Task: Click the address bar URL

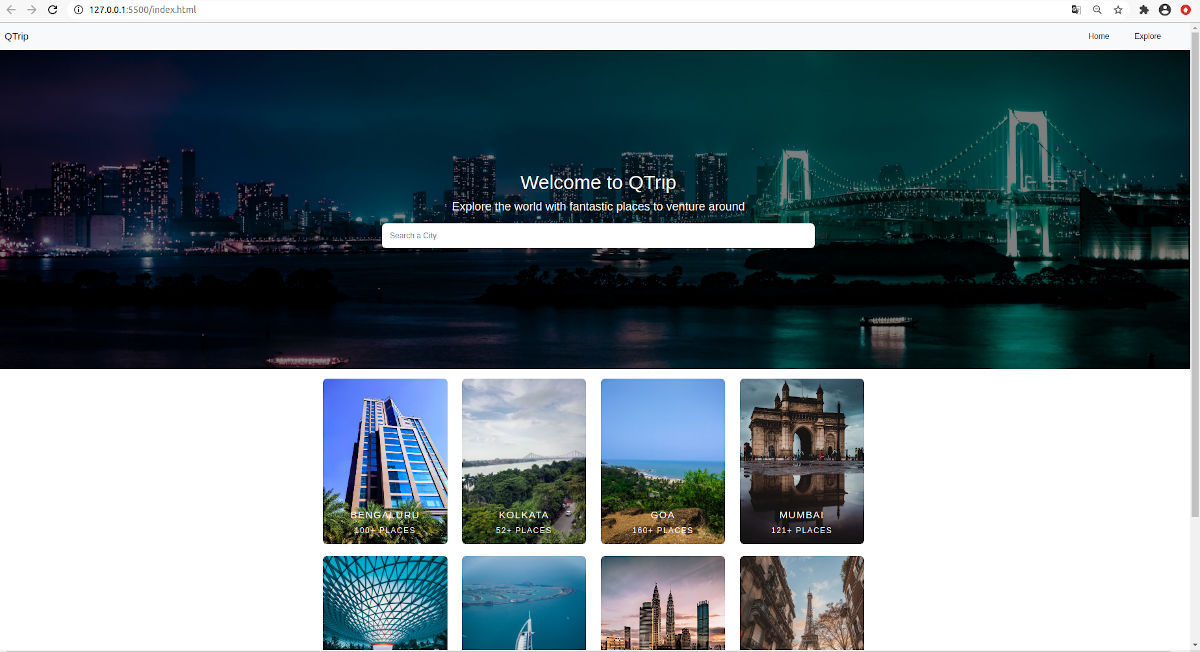Action: click(x=140, y=10)
